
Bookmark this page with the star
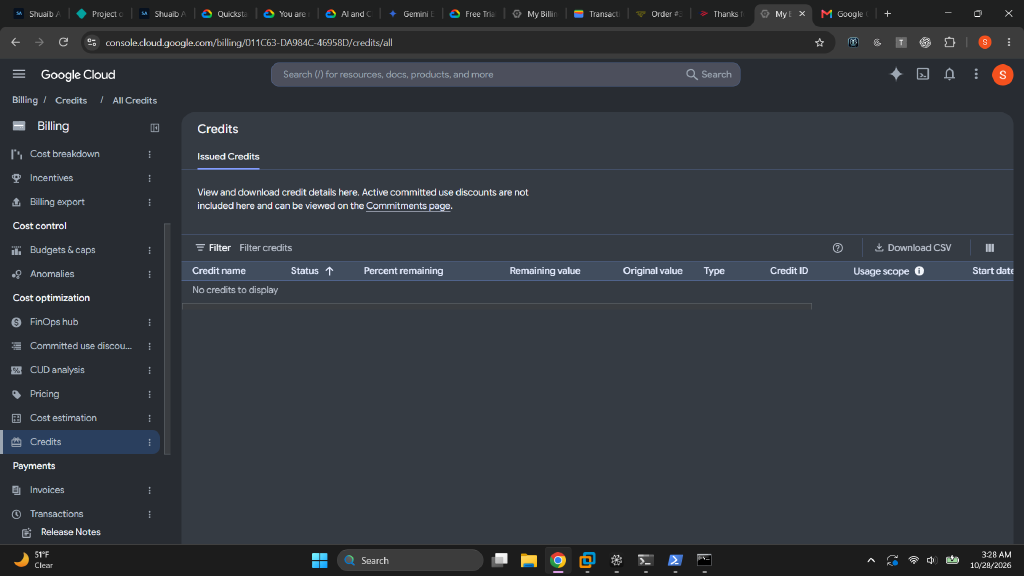820,42
